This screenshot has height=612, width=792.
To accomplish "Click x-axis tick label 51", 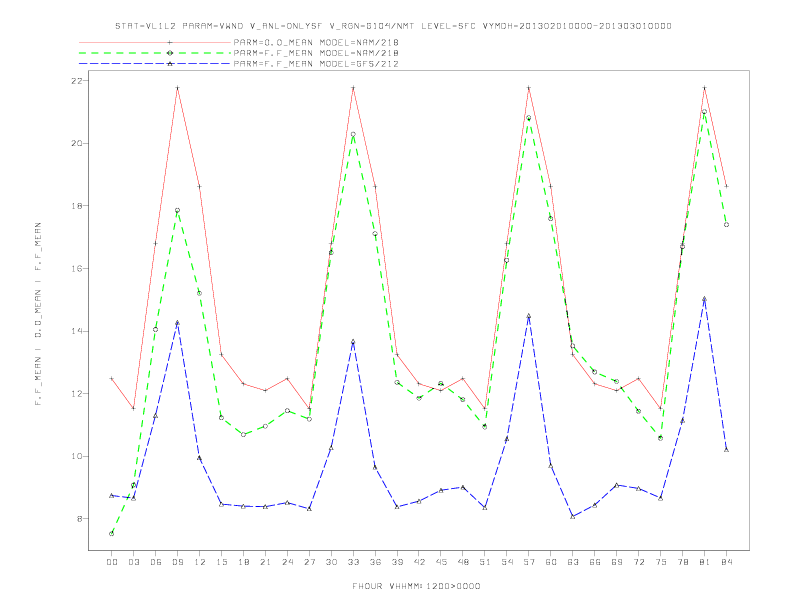I will pyautogui.click(x=485, y=562).
